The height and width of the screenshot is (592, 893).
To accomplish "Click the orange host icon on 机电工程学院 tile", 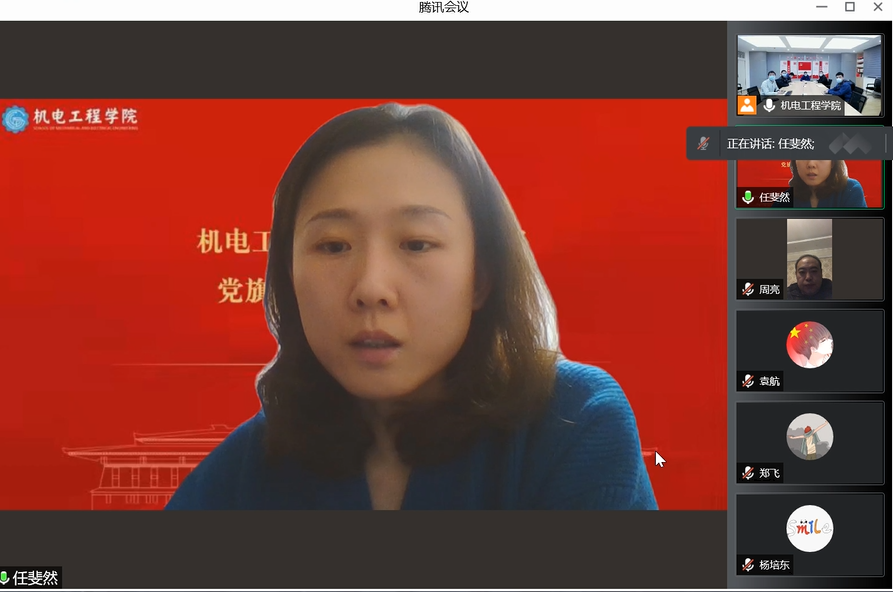I will point(747,105).
